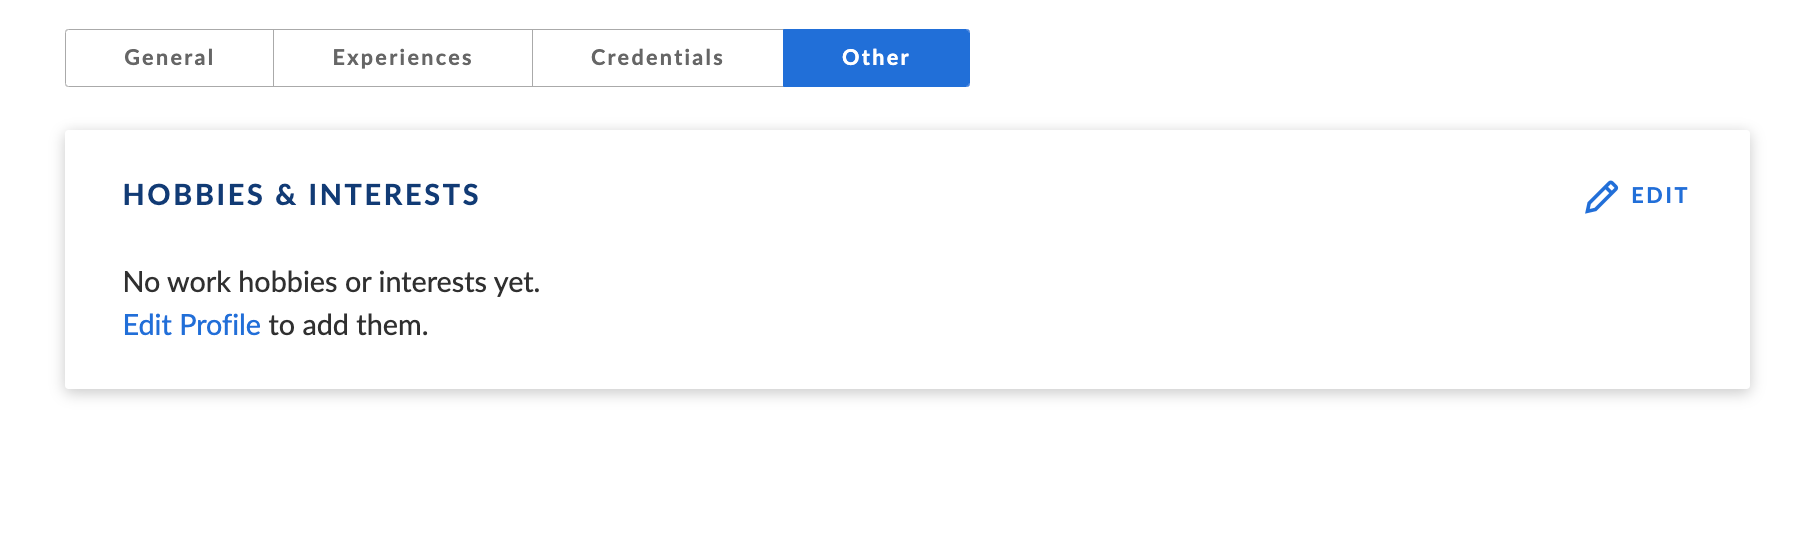
Task: Click the 'No work hobbies' message text
Action: point(331,282)
